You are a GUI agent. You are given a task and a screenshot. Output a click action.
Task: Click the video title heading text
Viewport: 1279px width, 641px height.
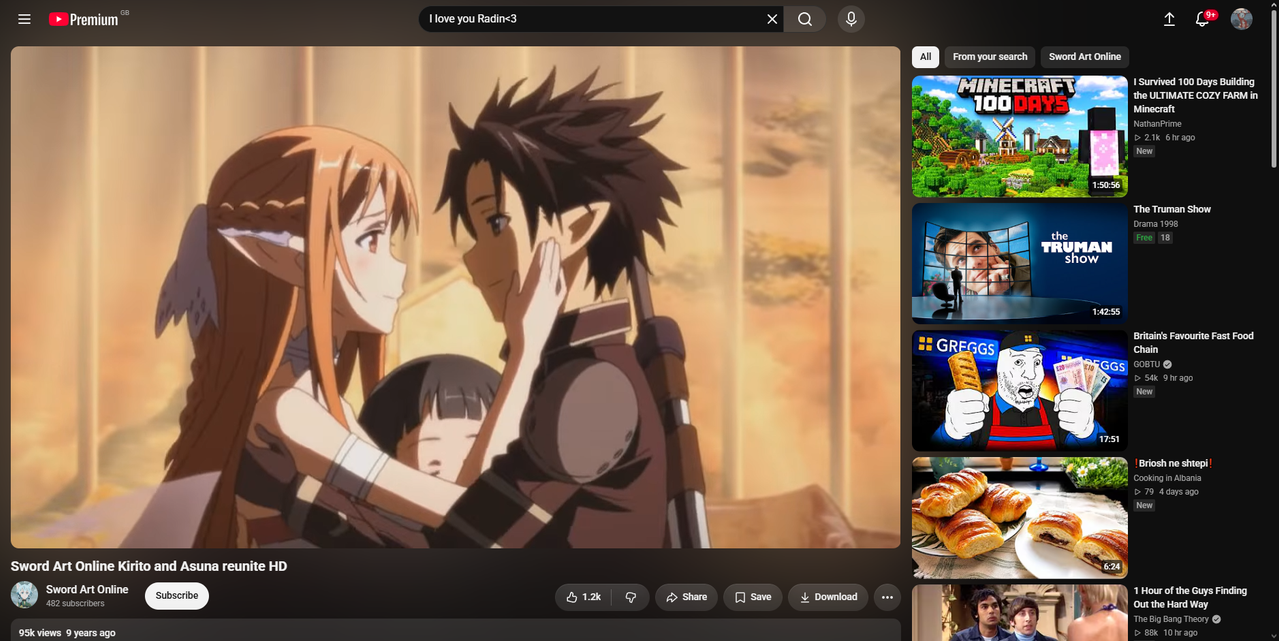(149, 566)
